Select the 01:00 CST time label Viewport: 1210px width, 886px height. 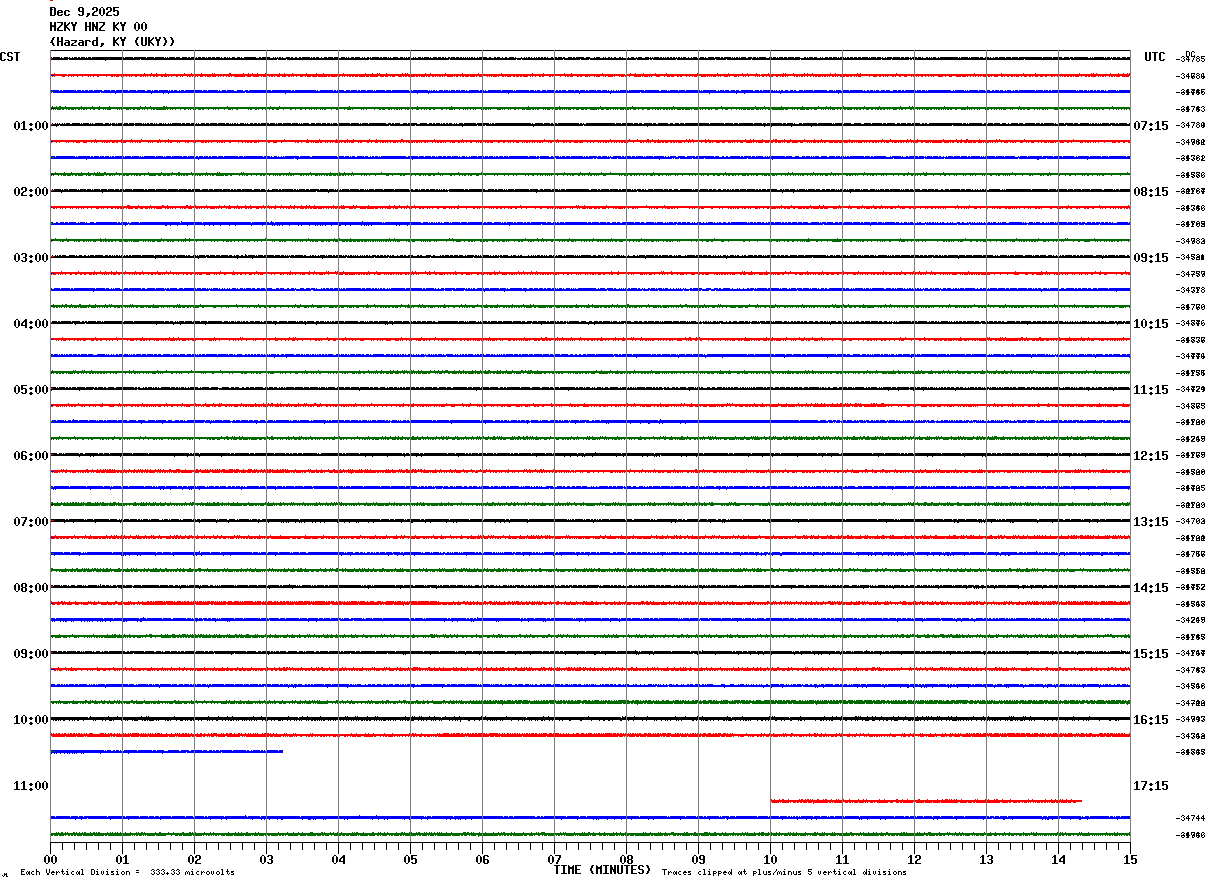pyautogui.click(x=31, y=126)
